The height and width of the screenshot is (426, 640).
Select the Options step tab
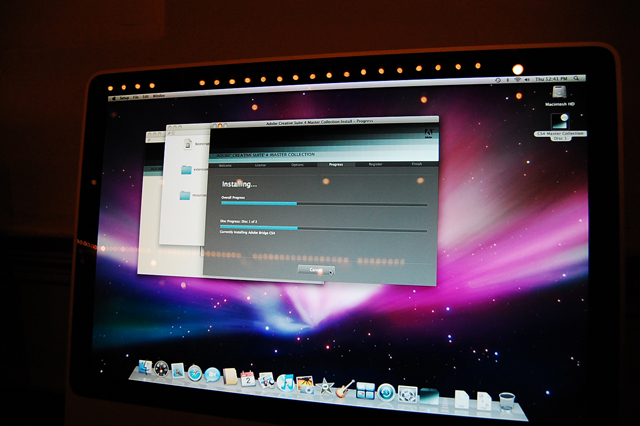pyautogui.click(x=297, y=162)
